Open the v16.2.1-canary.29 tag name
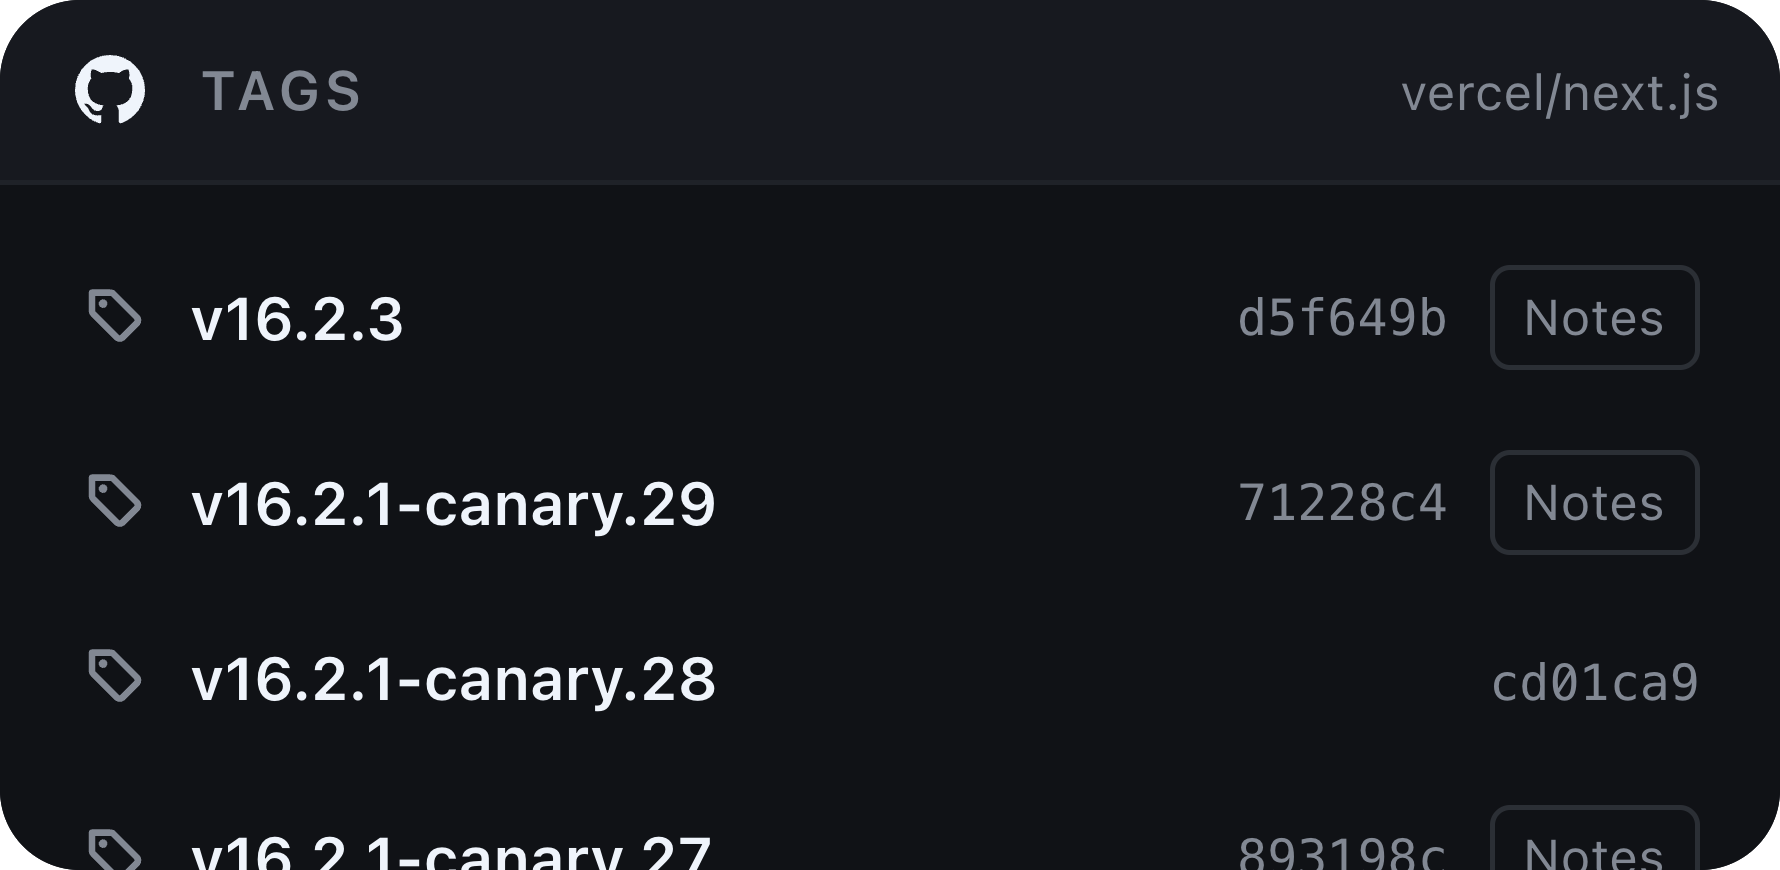The width and height of the screenshot is (1780, 870). pyautogui.click(x=453, y=505)
